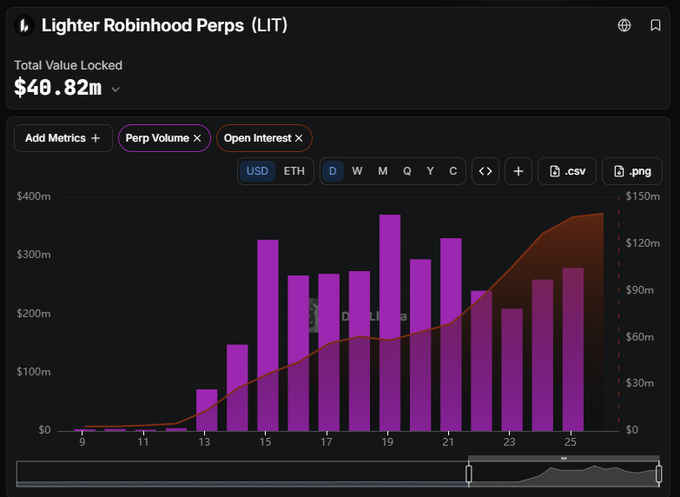Bookmark Lighter Robinhood Perps protocol

[x=655, y=25]
